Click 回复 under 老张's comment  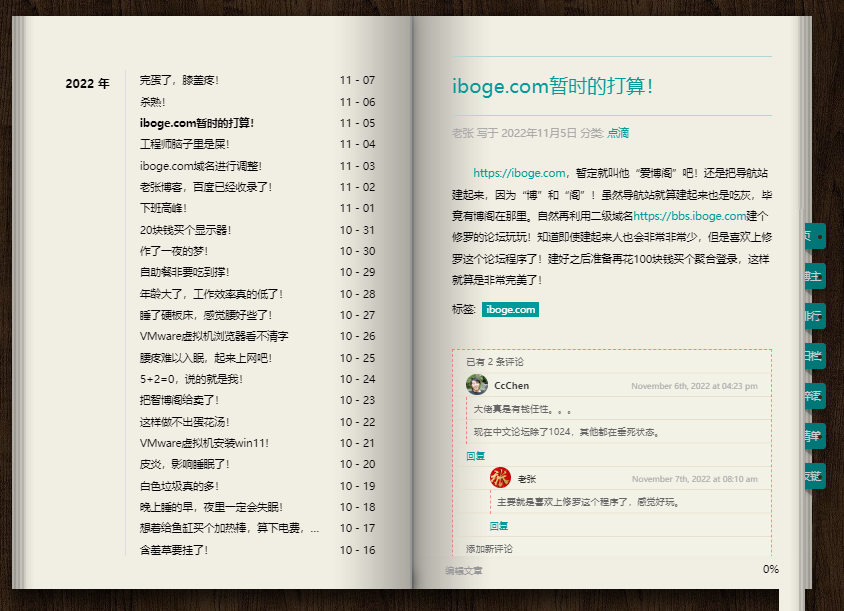tap(499, 526)
